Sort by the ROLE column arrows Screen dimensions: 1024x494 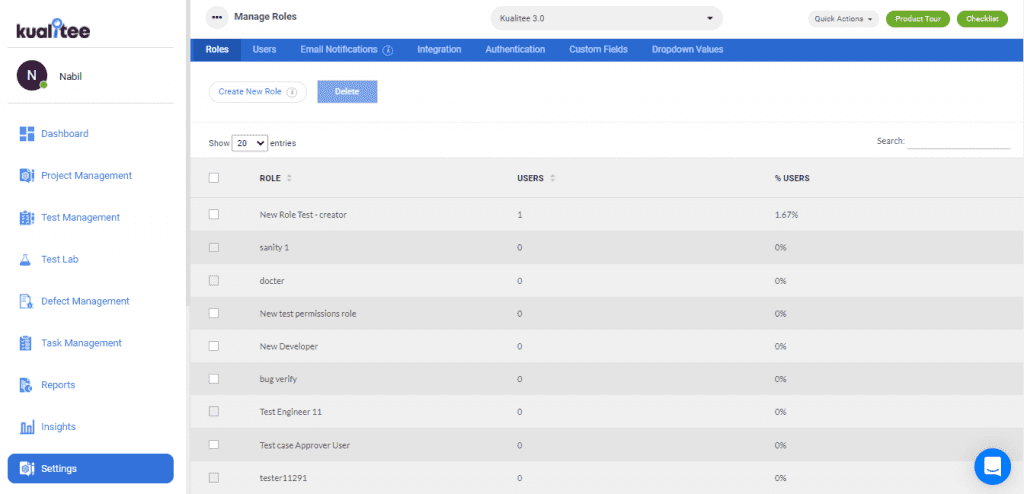[289, 178]
